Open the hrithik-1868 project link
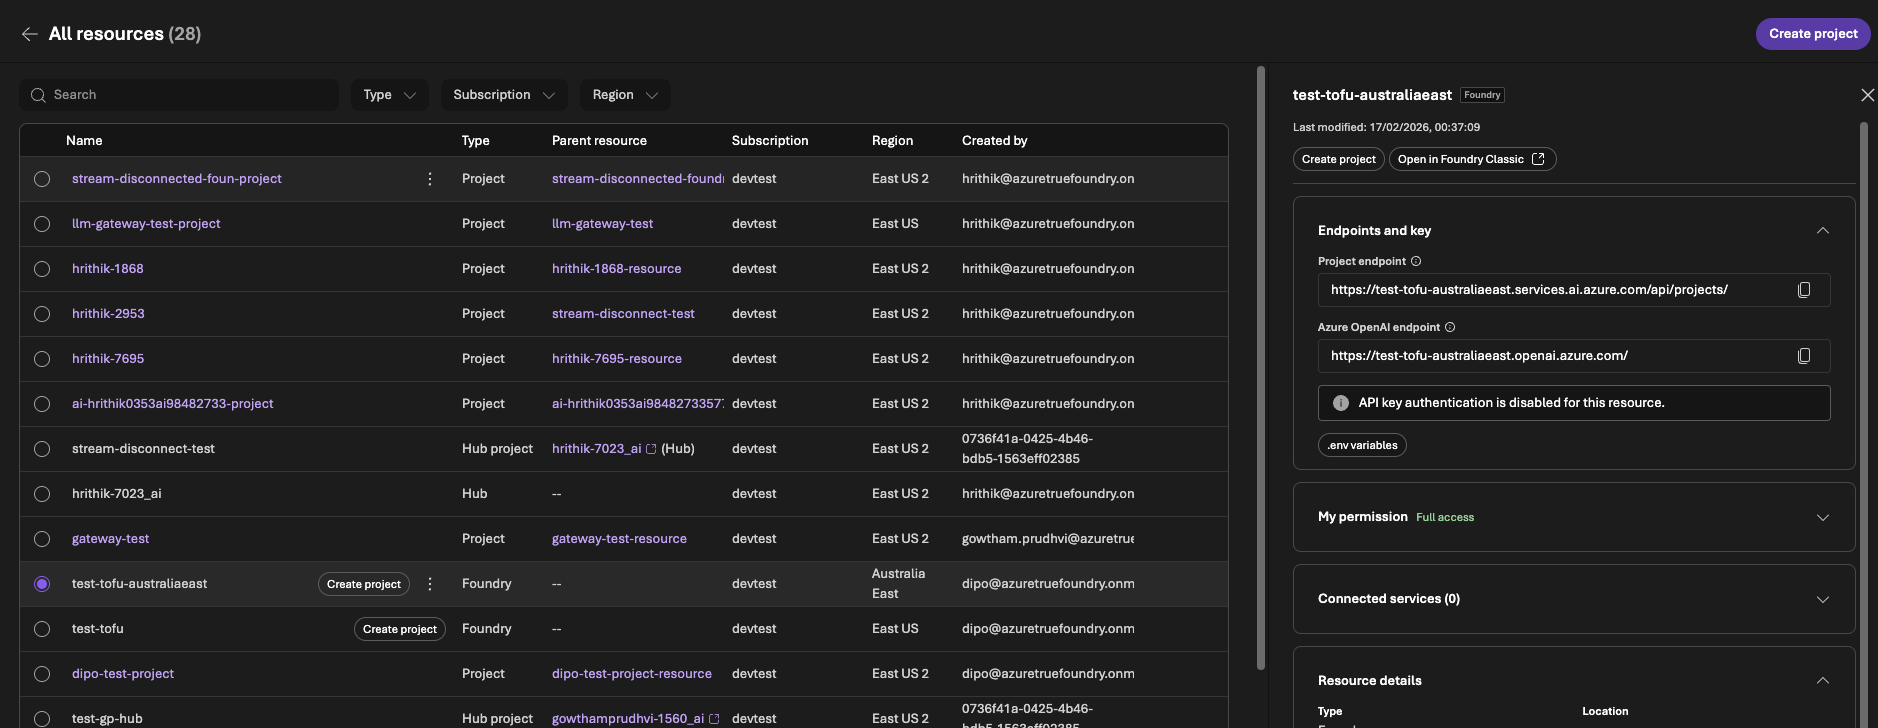This screenshot has width=1878, height=728. pos(108,269)
